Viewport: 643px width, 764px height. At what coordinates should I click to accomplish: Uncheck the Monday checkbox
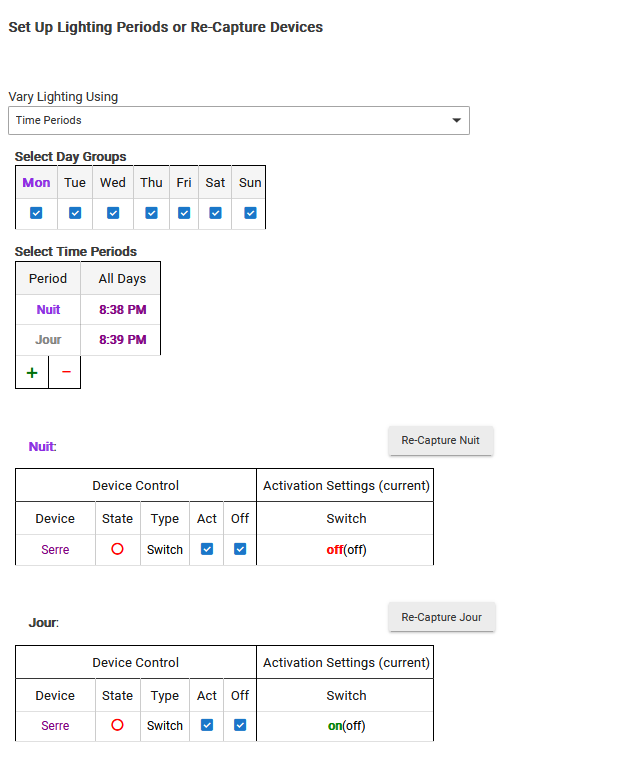[x=36, y=213]
